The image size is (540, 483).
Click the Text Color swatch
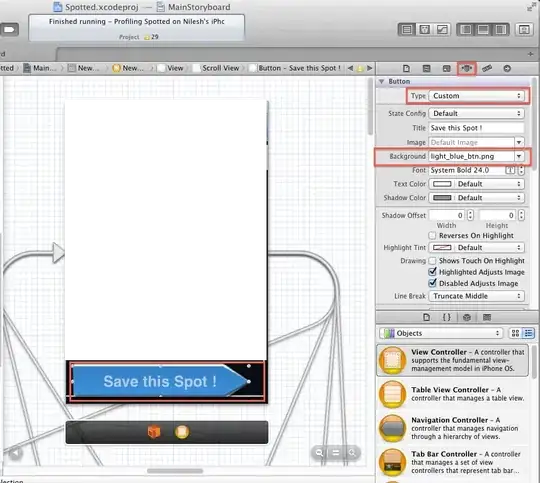pos(442,184)
